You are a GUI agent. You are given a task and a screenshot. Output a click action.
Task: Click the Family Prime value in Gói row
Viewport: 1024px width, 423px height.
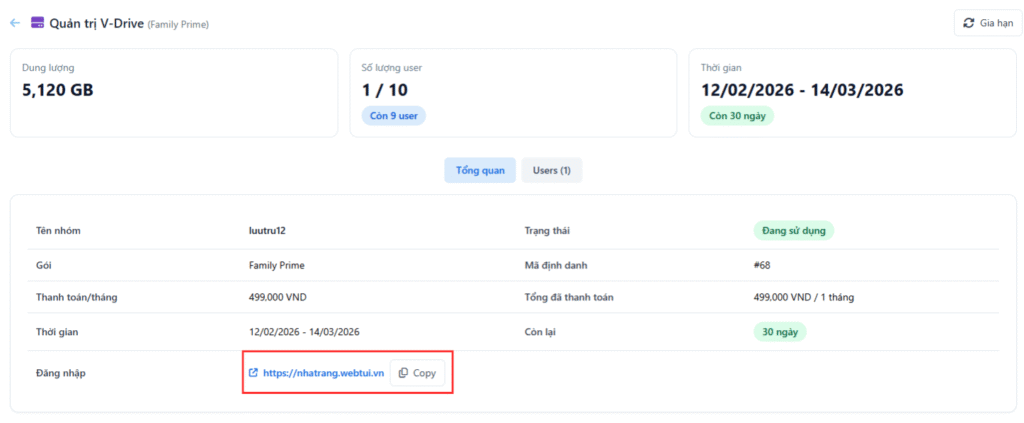[x=276, y=266]
